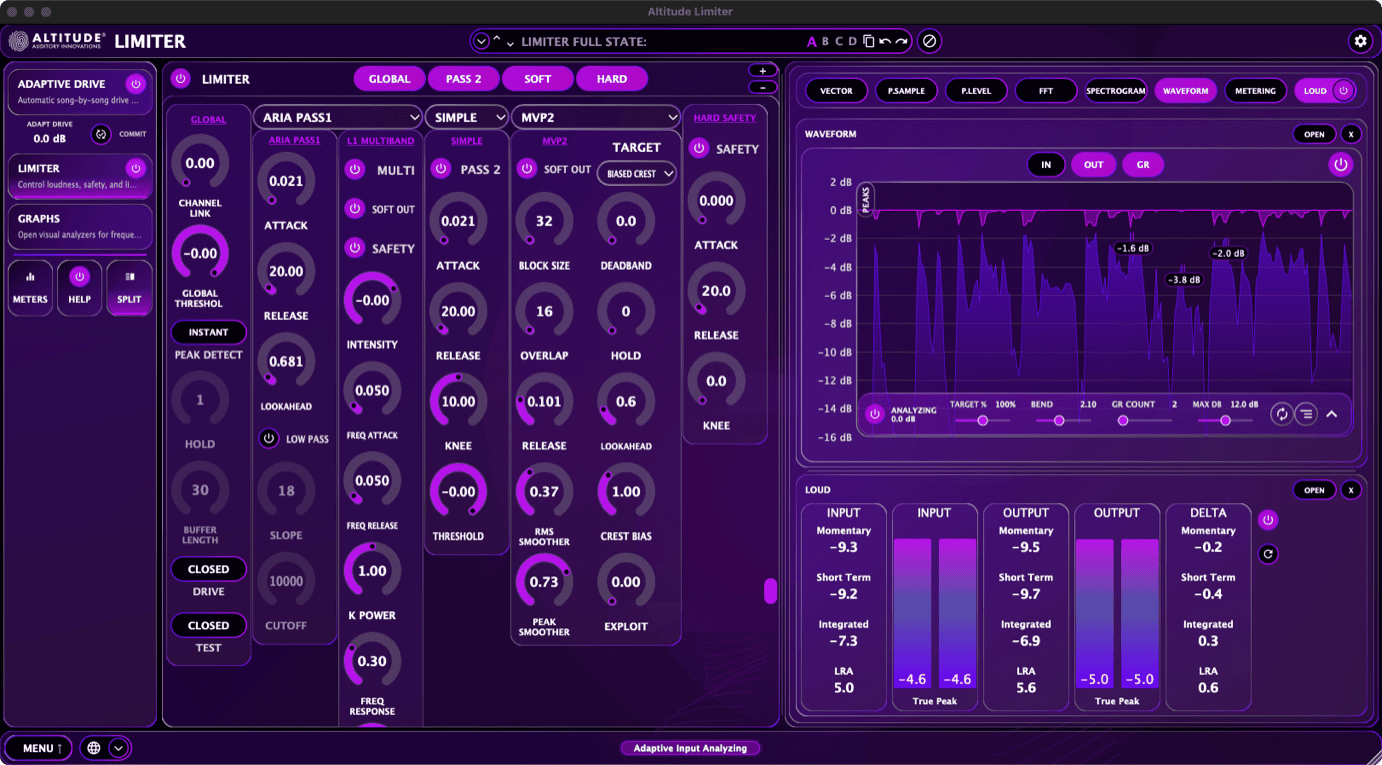Screen dimensions: 1382x765
Task: Toggle the Pass 2 power switch
Action: (440, 169)
